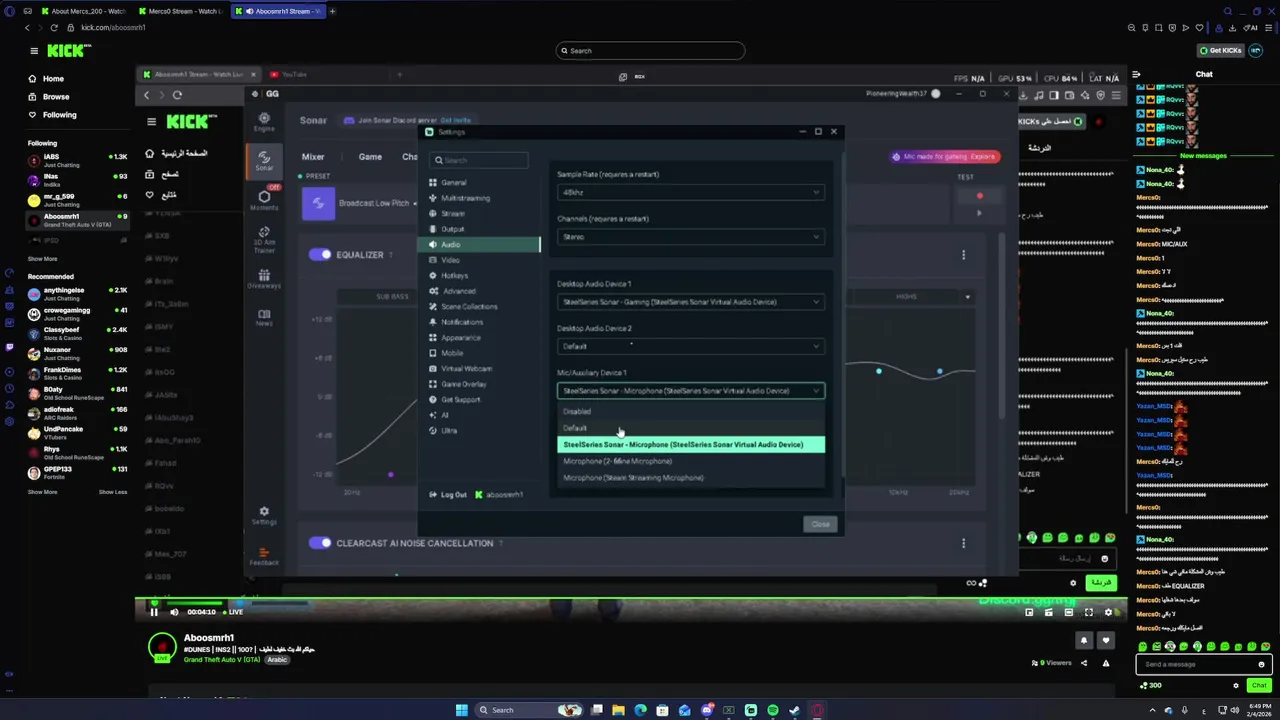This screenshot has height=720, width=1280.
Task: Open GG Settings gear in sidebar
Action: pyautogui.click(x=264, y=515)
